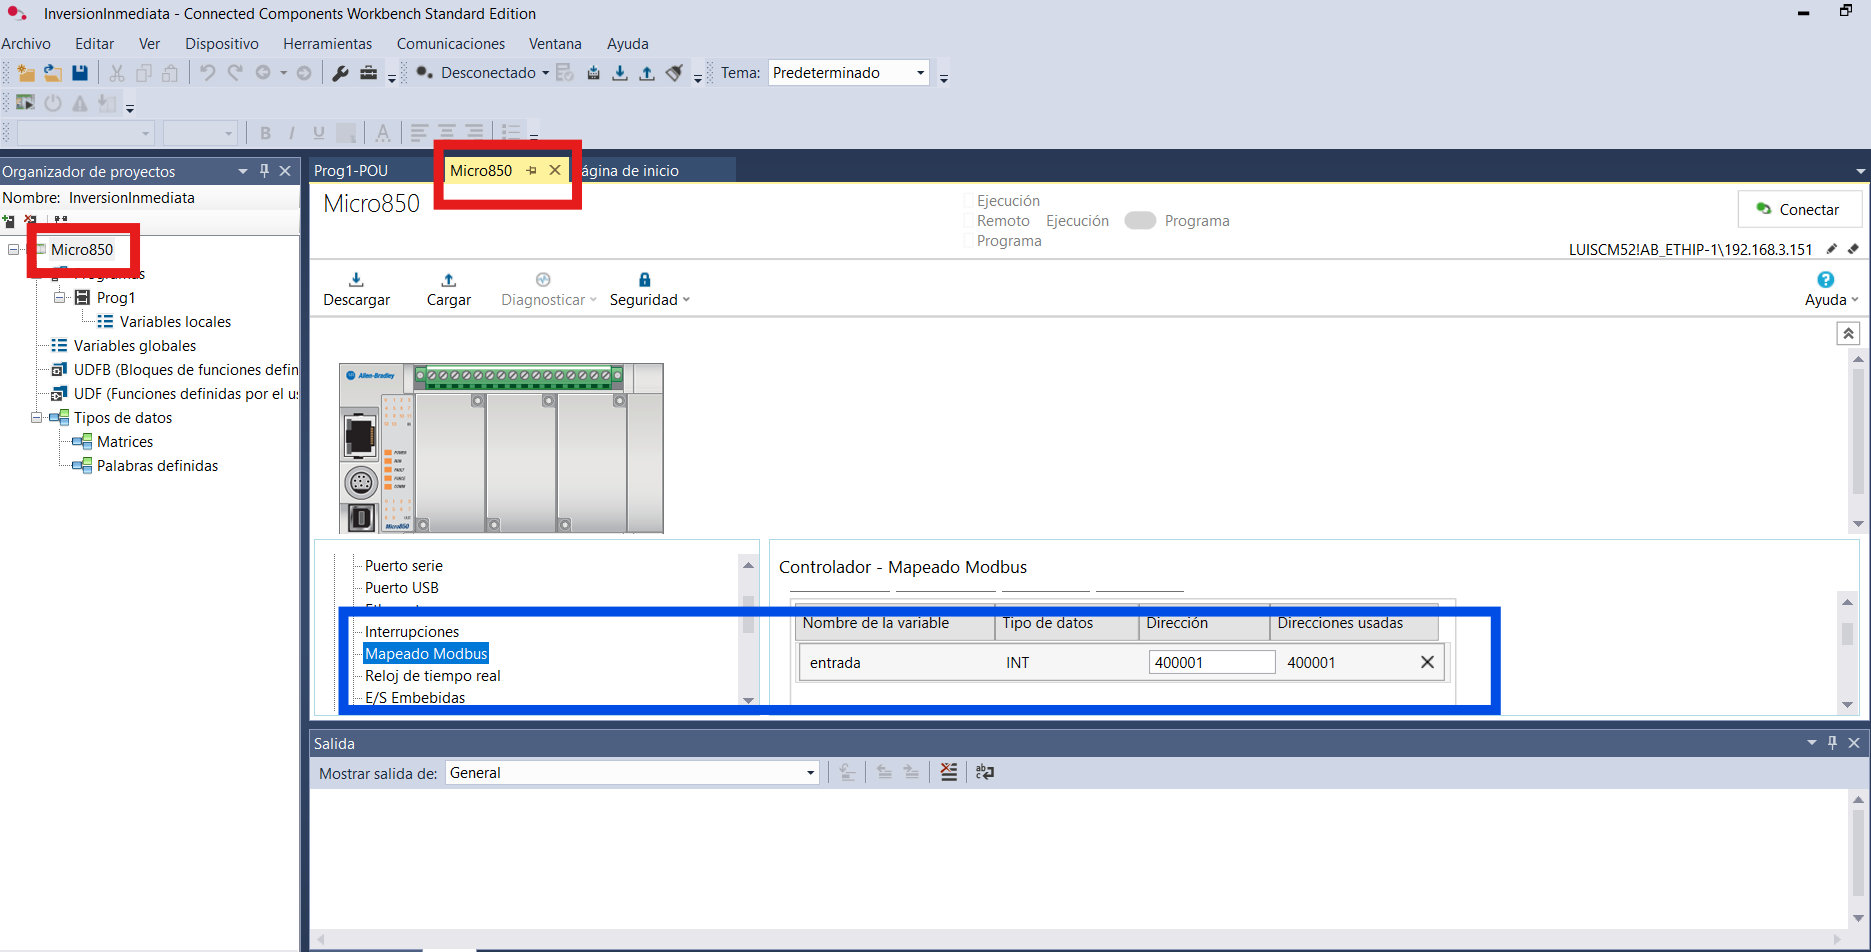The image size is (1871, 952).
Task: Click the clear output icon in Salida
Action: coord(948,772)
